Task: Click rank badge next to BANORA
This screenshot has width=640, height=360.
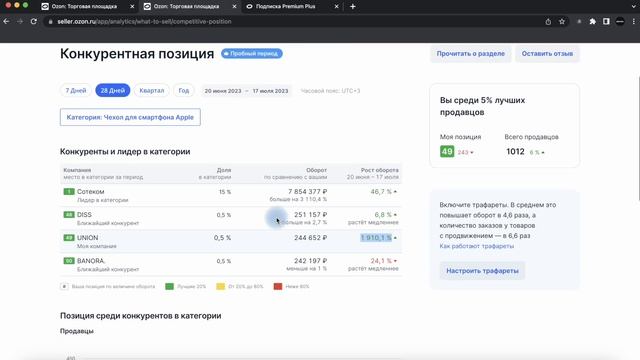Action: (x=69, y=261)
